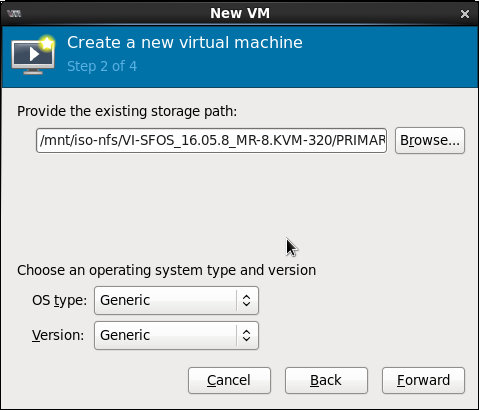Click the 'Version:' label
Screen dimensions: 479x410
[58, 335]
